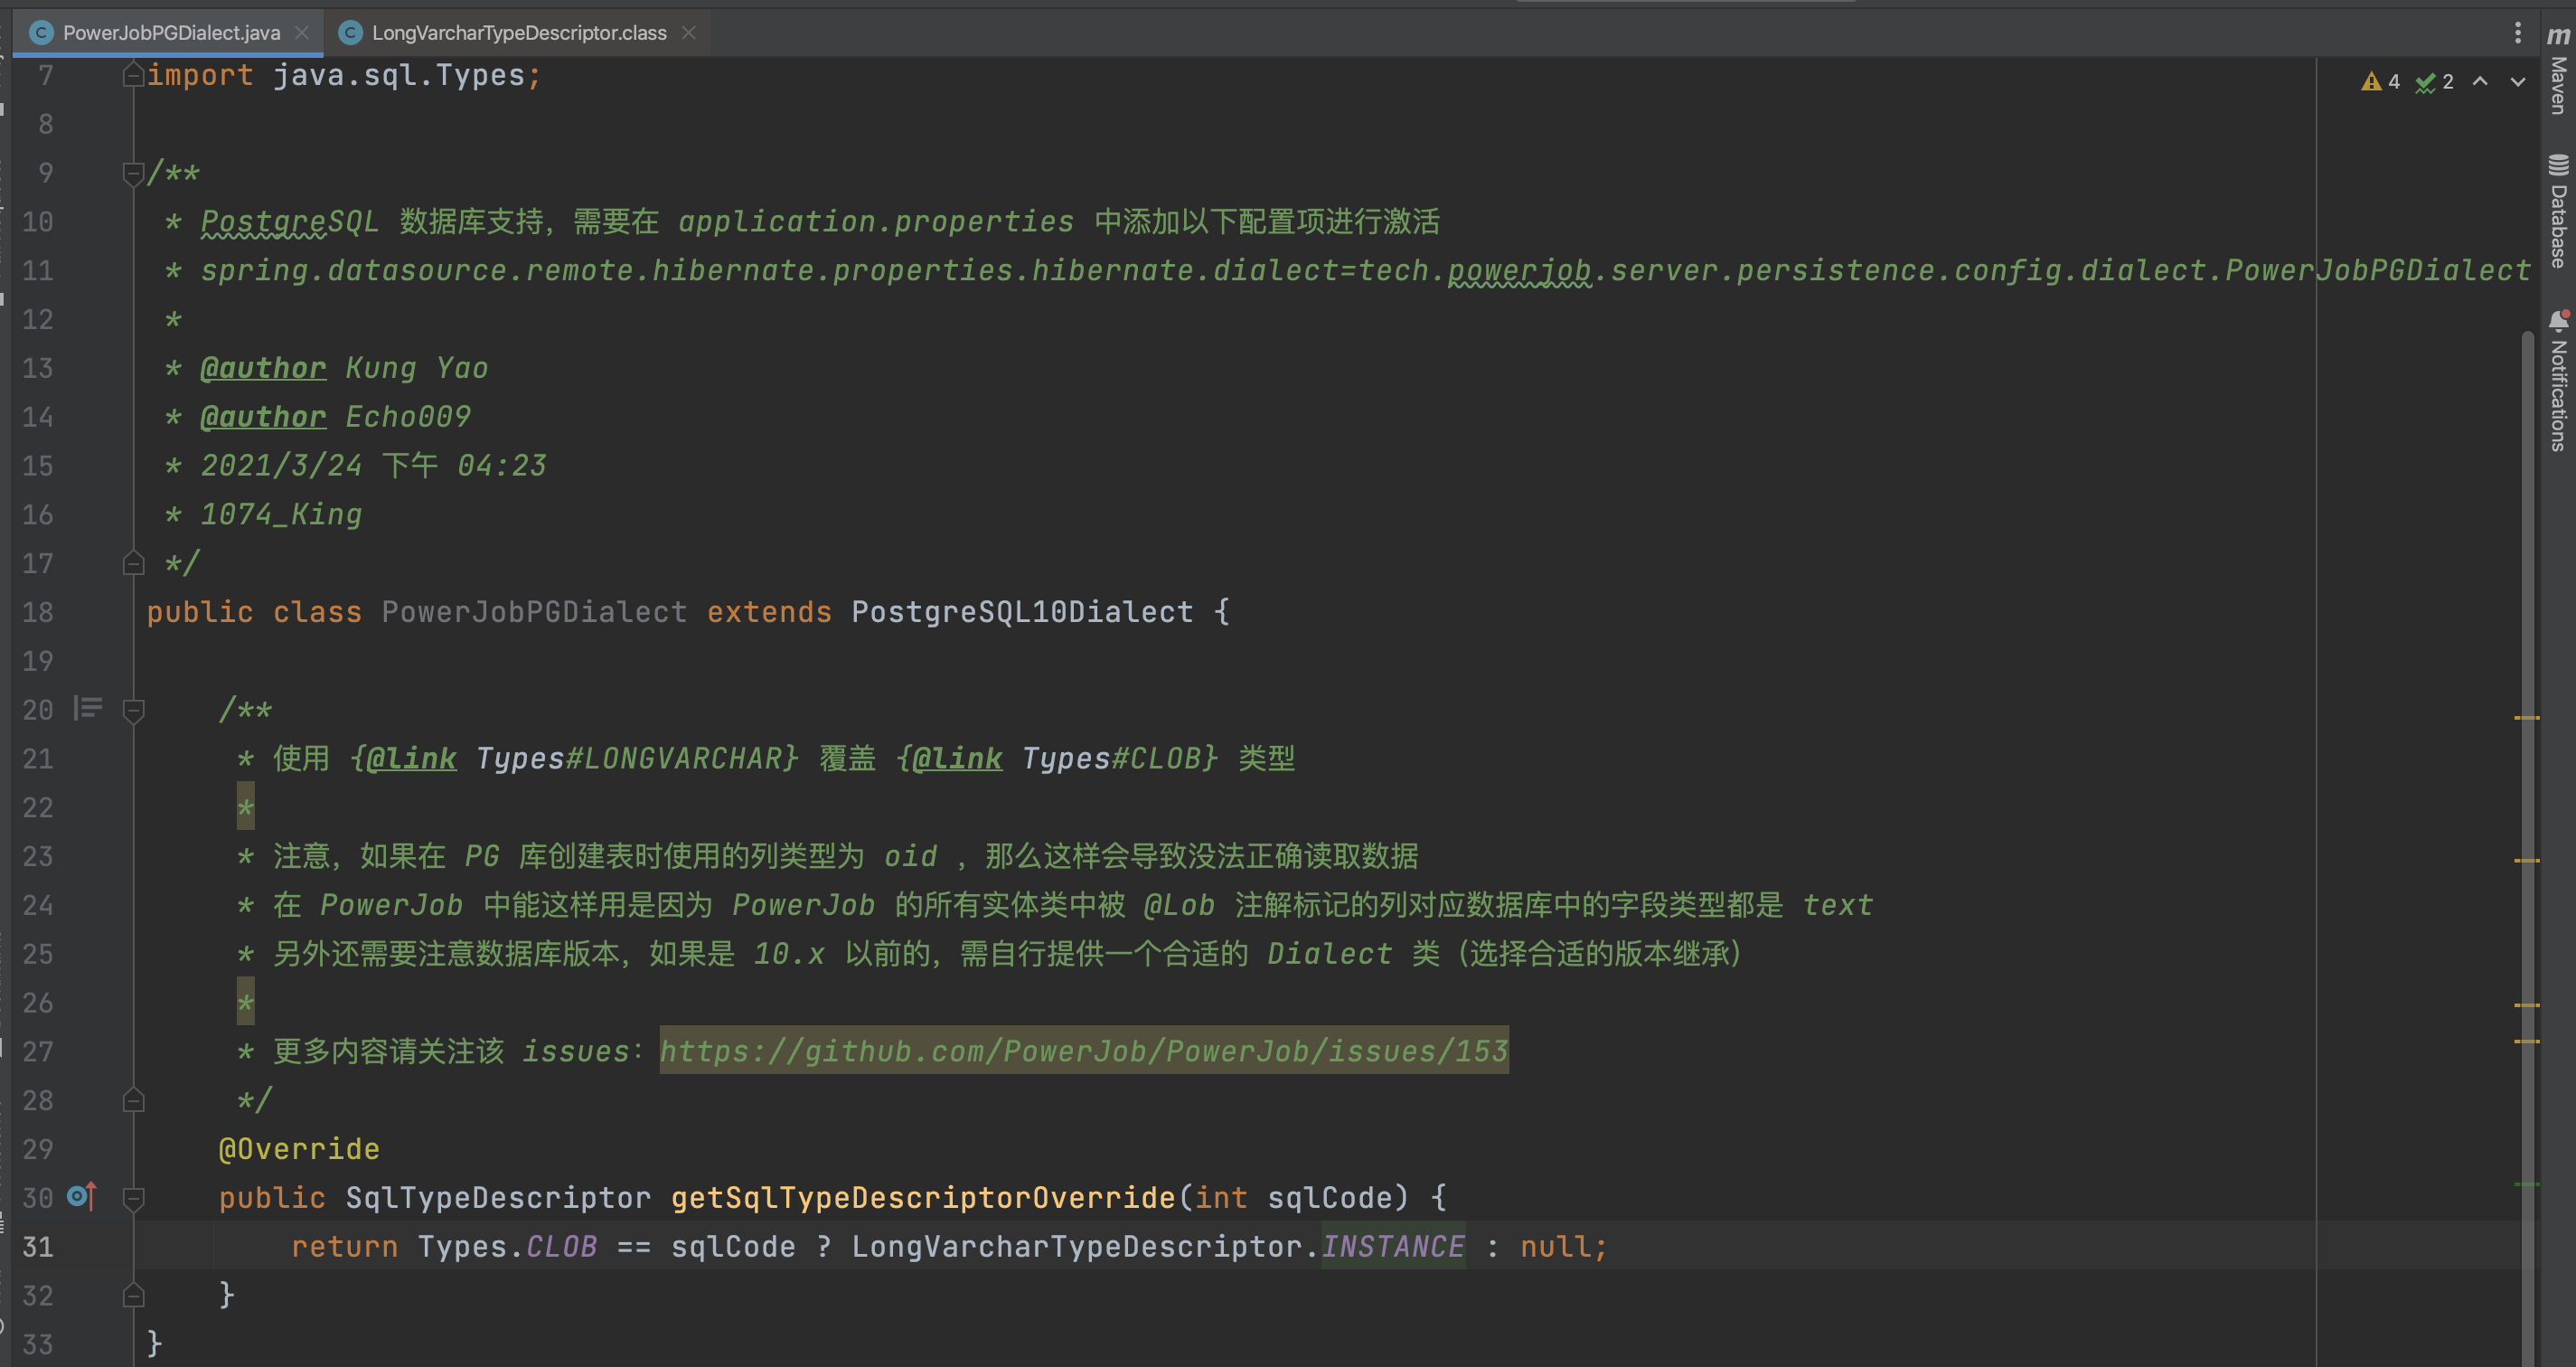The height and width of the screenshot is (1367, 2576).
Task: Click the next-problem down arrow
Action: 2518,81
